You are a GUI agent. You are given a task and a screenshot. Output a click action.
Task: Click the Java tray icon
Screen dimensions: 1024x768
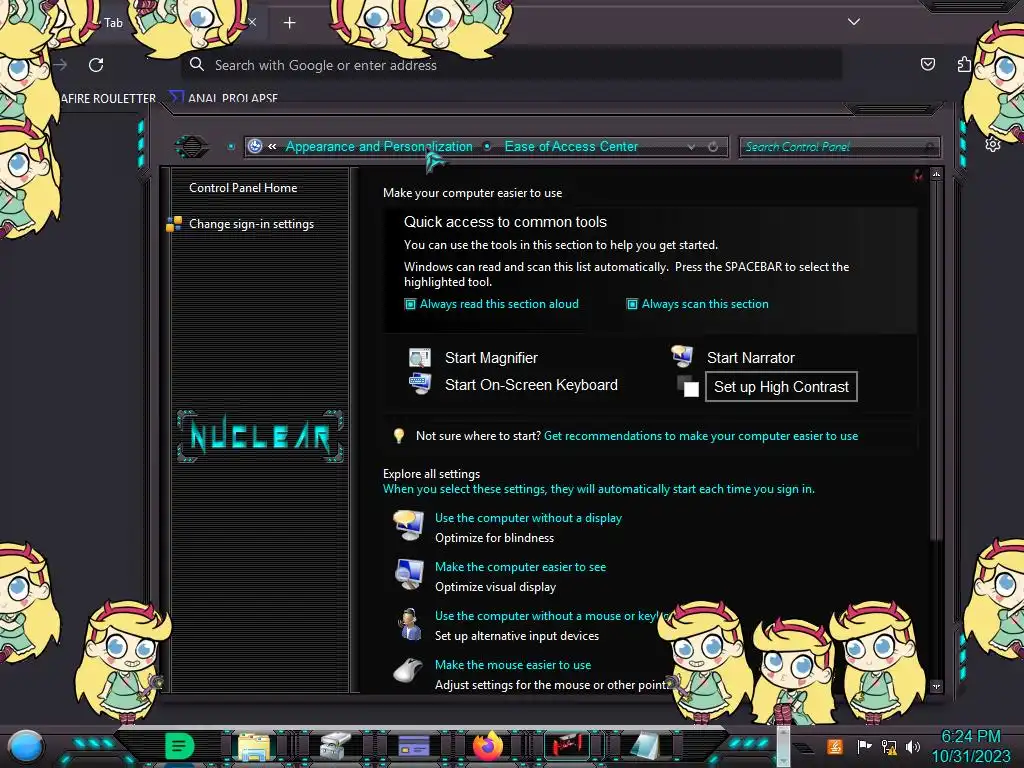(x=834, y=746)
